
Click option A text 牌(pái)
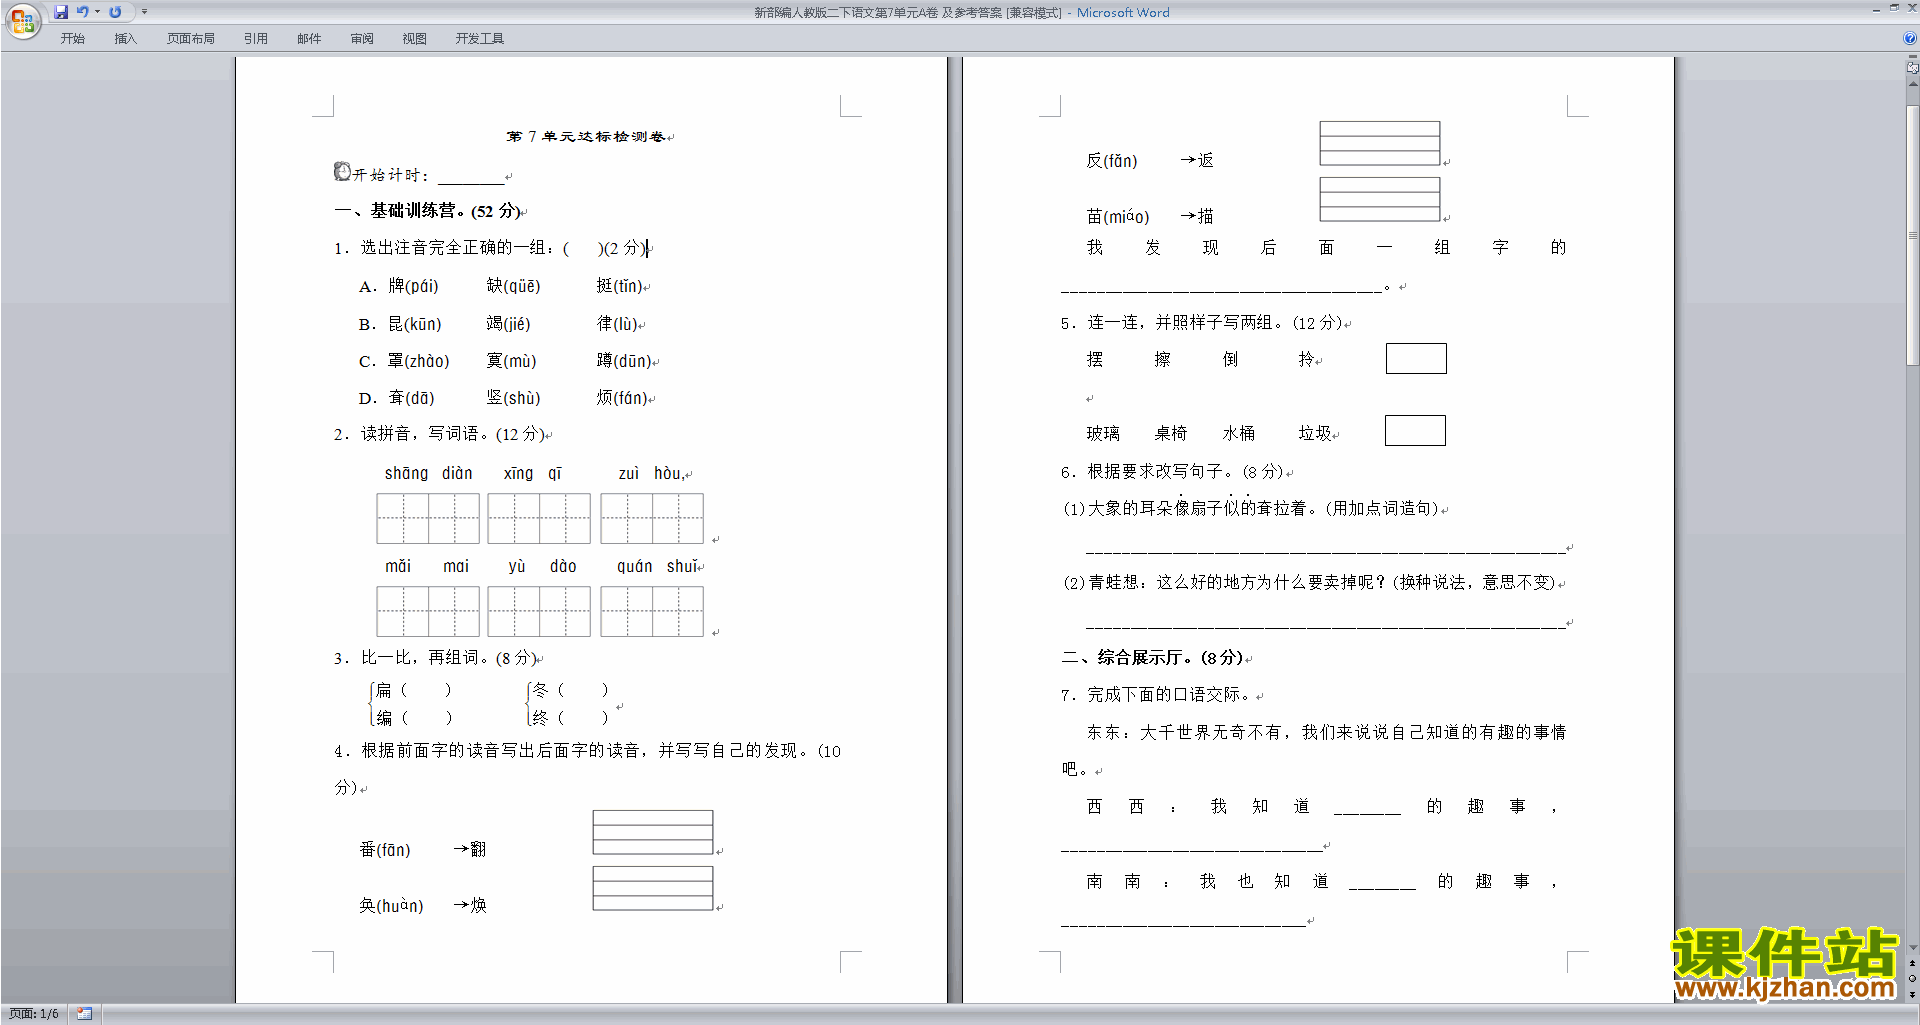point(413,286)
